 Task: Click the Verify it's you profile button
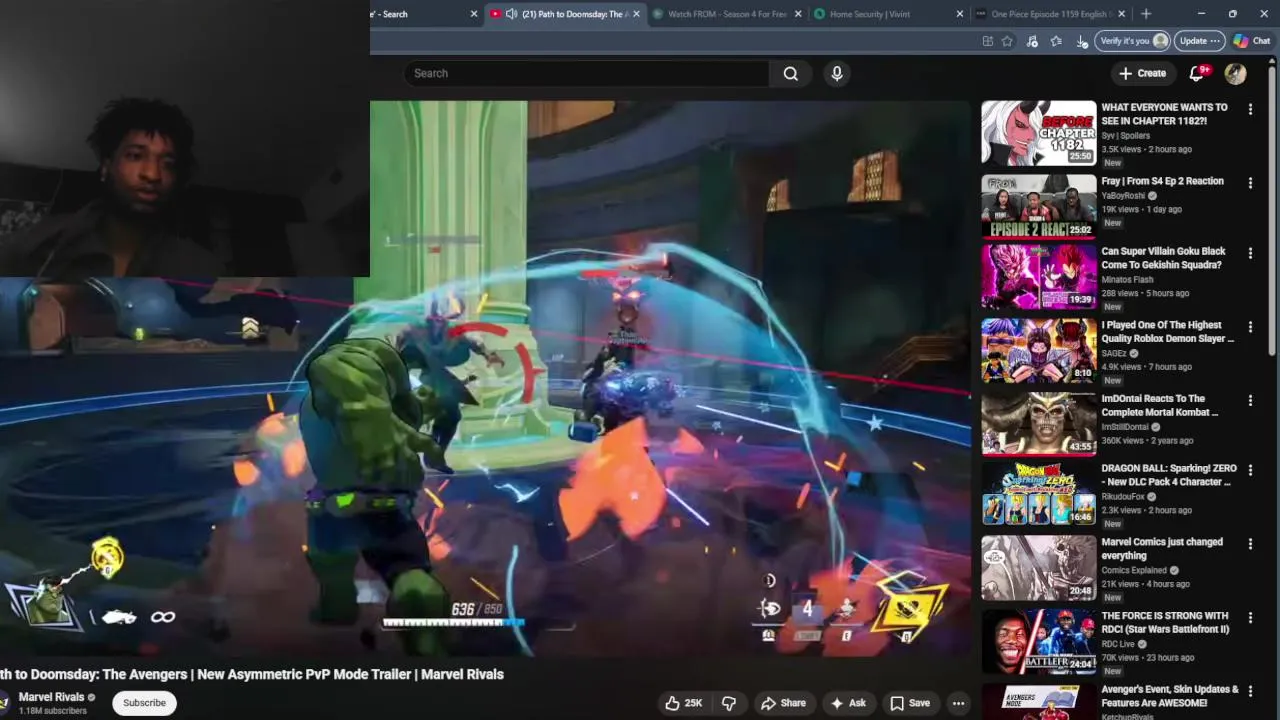(1133, 41)
